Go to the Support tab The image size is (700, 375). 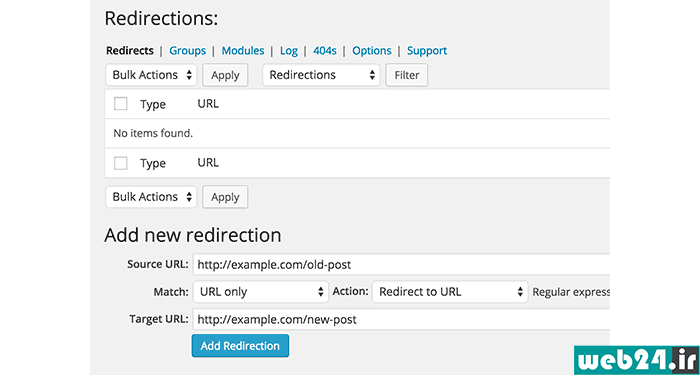click(427, 51)
